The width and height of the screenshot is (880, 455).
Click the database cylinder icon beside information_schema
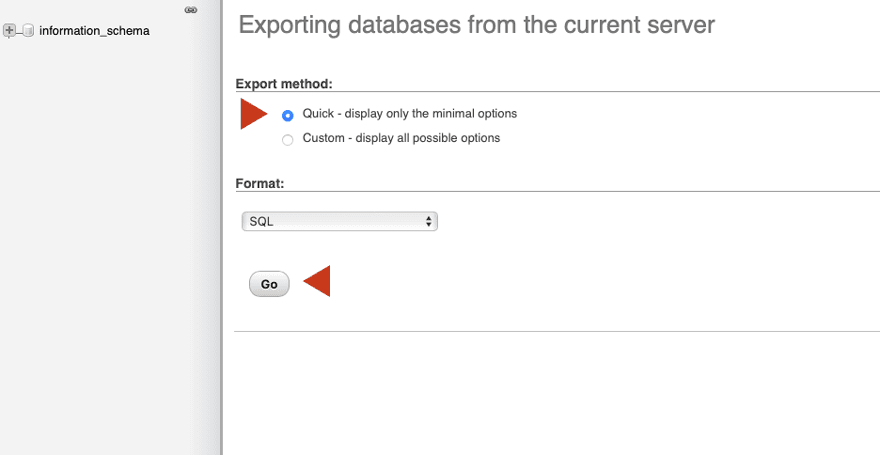(27, 31)
